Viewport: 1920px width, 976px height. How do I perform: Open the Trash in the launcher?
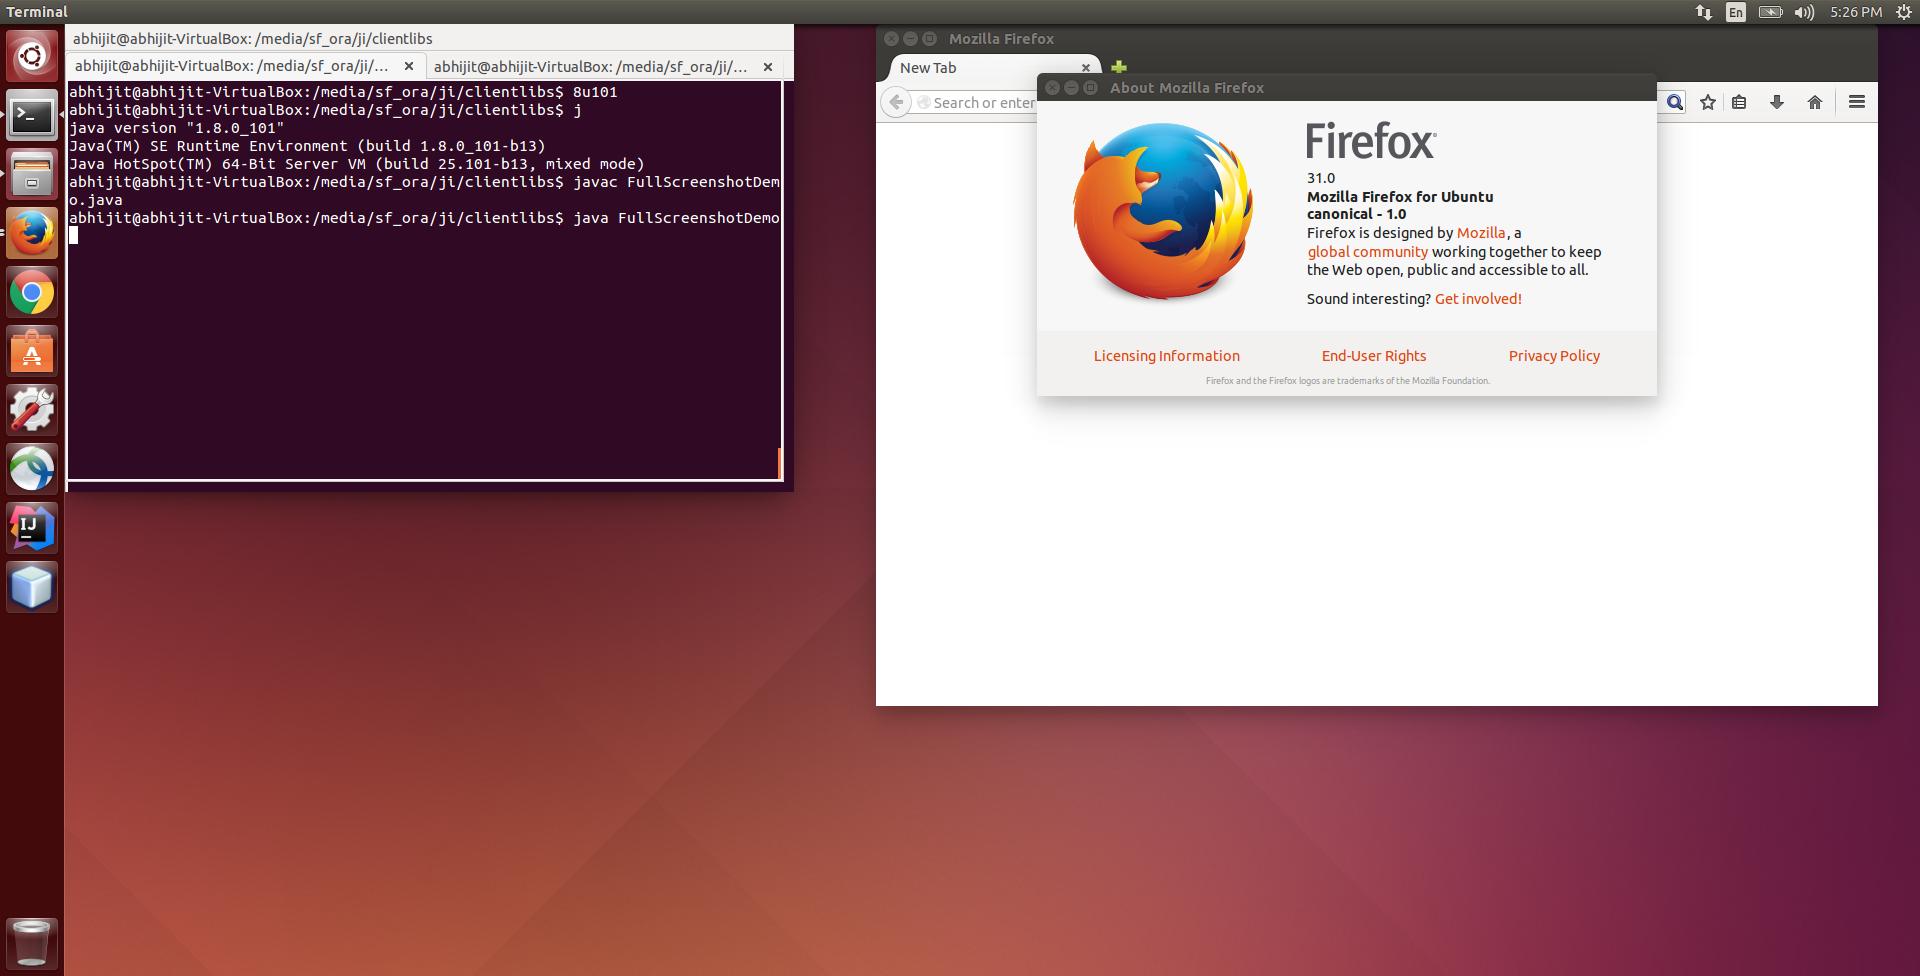[x=32, y=942]
